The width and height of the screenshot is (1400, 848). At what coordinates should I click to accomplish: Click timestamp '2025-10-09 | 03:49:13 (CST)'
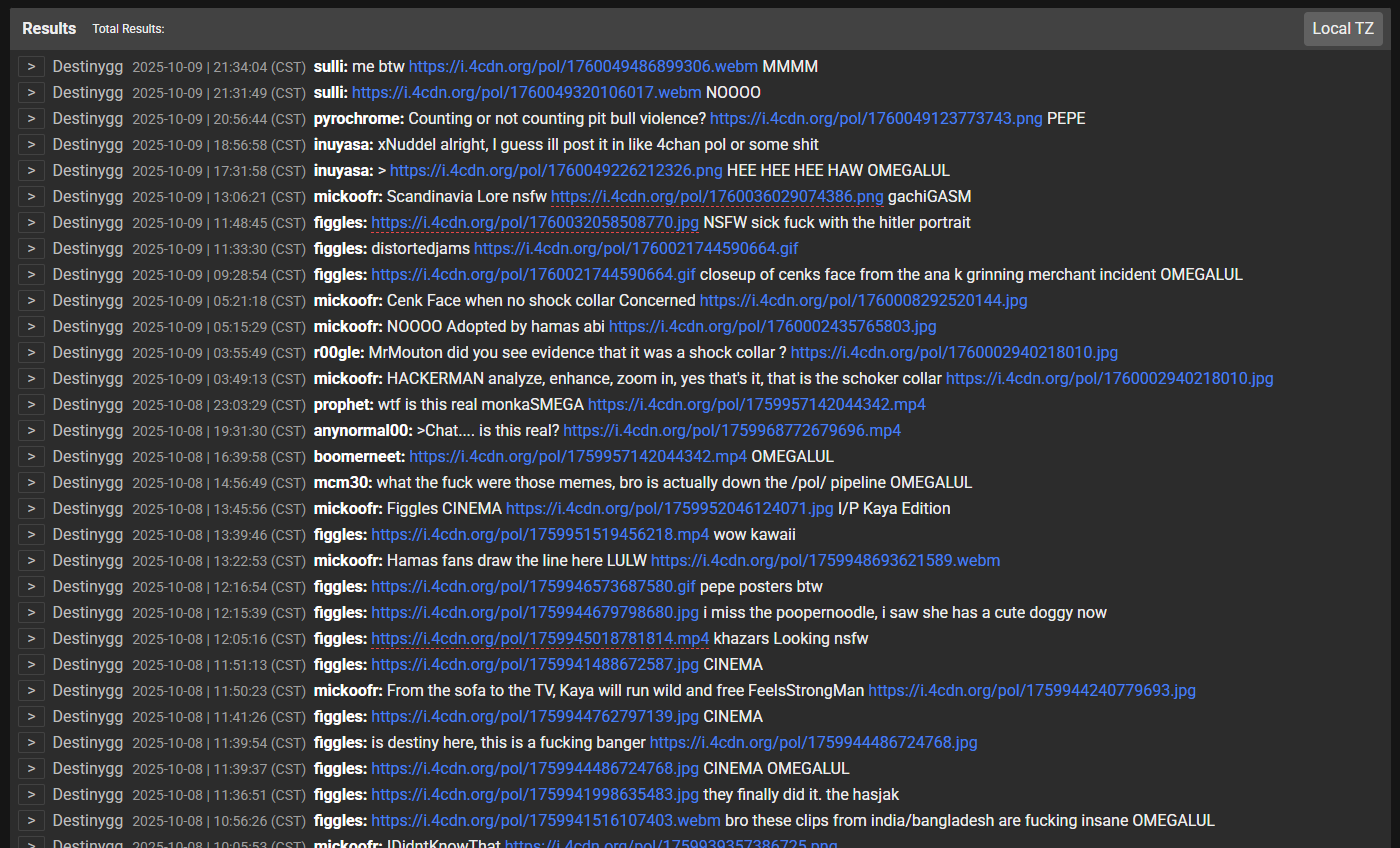coord(219,378)
